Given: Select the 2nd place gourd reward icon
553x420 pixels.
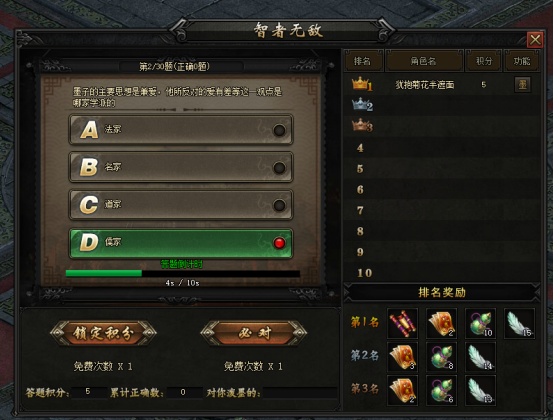Looking at the screenshot, I should pyautogui.click(x=441, y=357).
